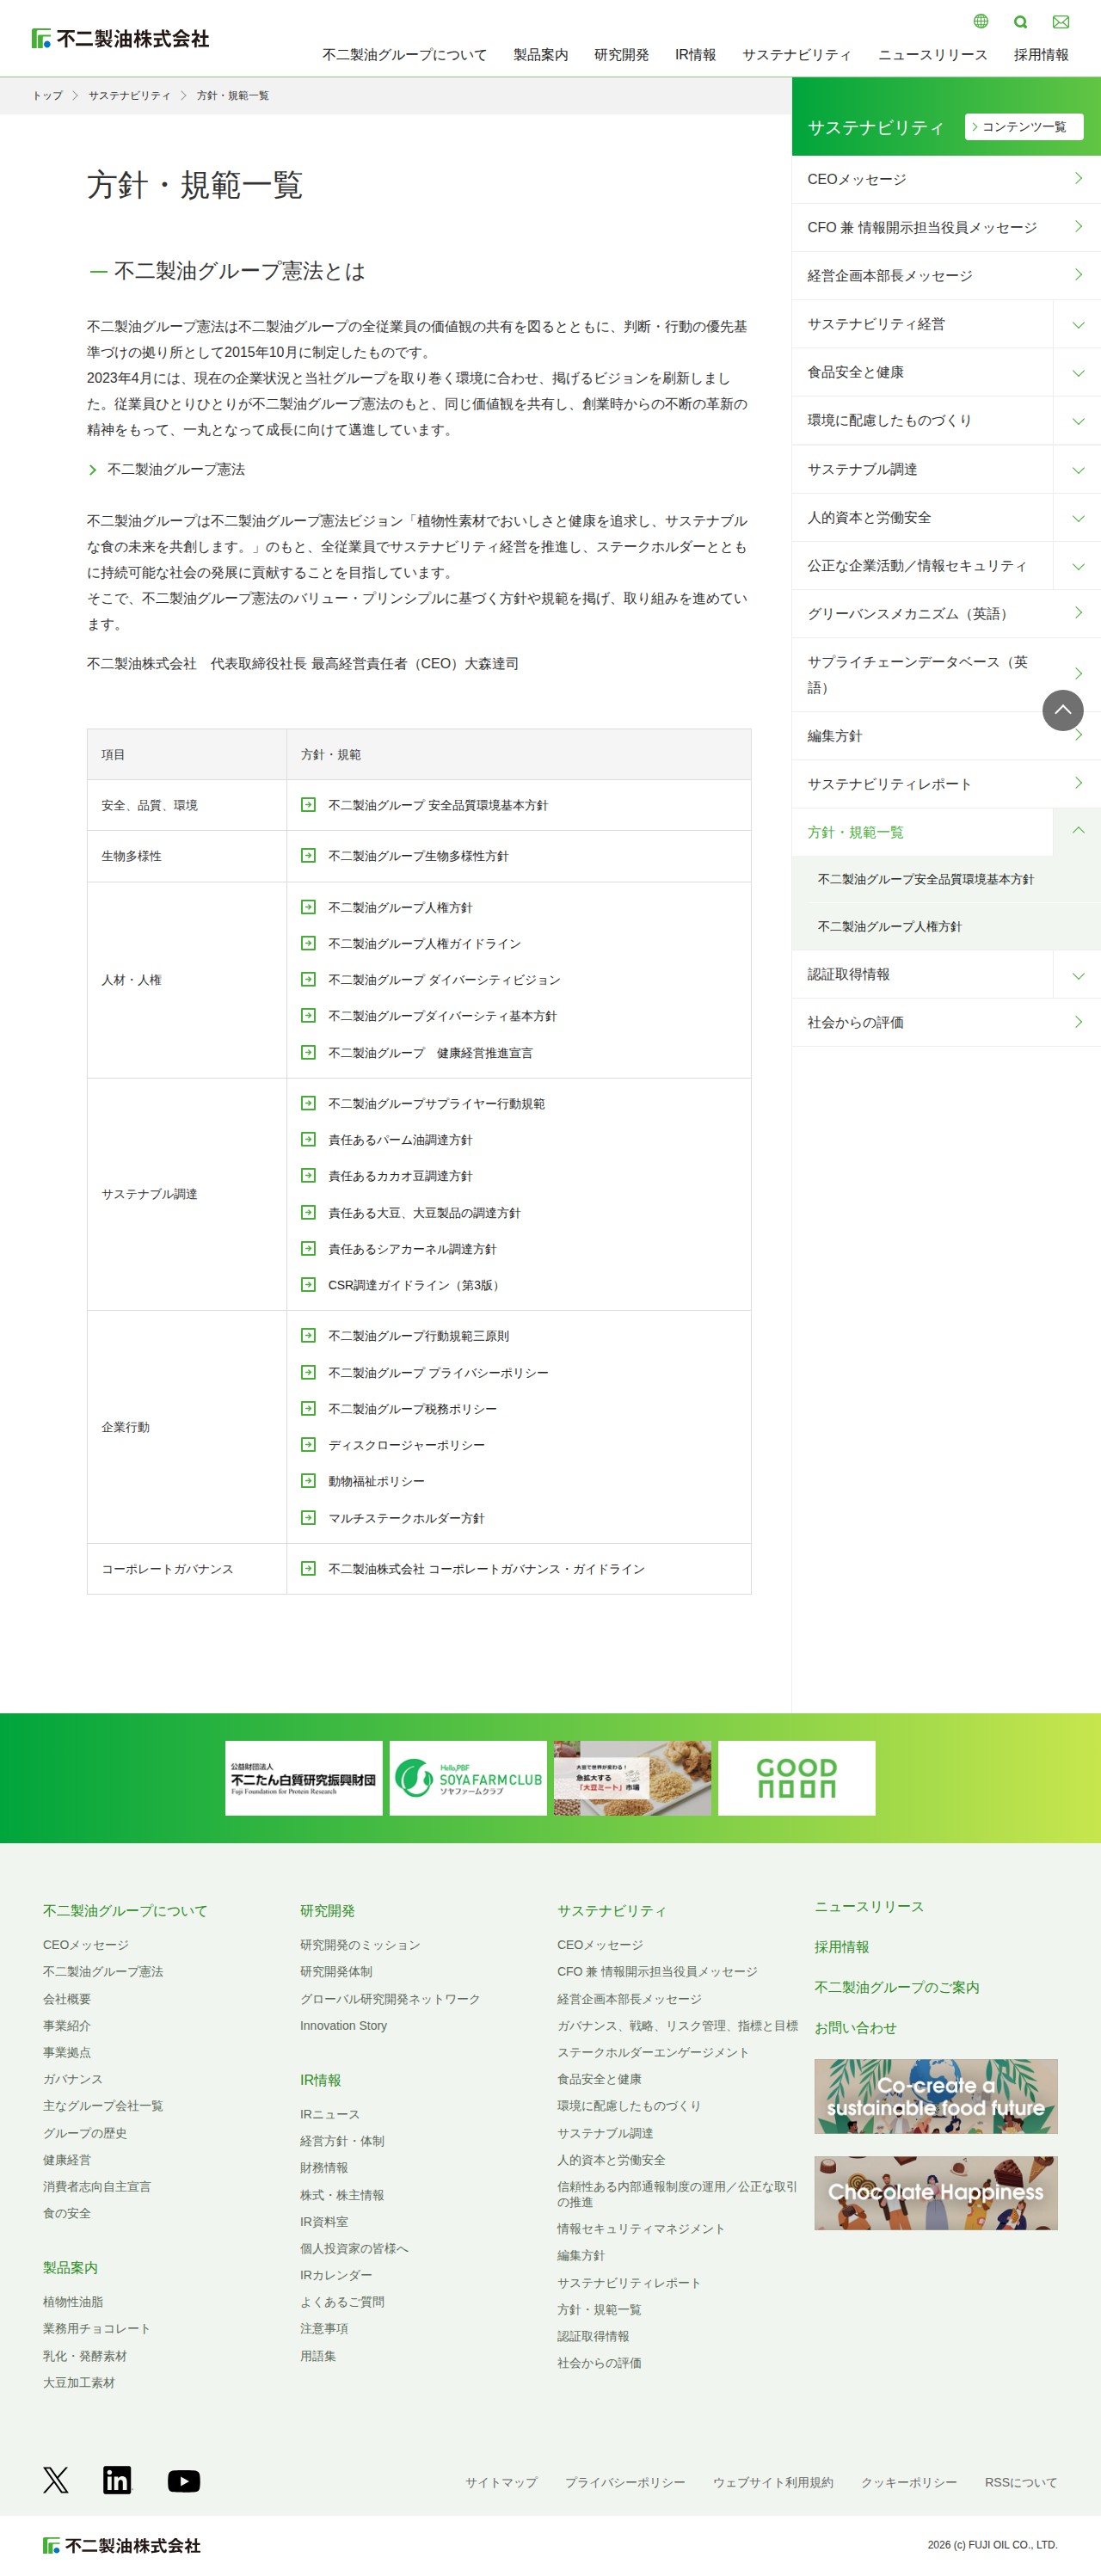The height and width of the screenshot is (2576, 1101).
Task: Open サステナビリティレポート in sidebar
Action: pyautogui.click(x=946, y=784)
